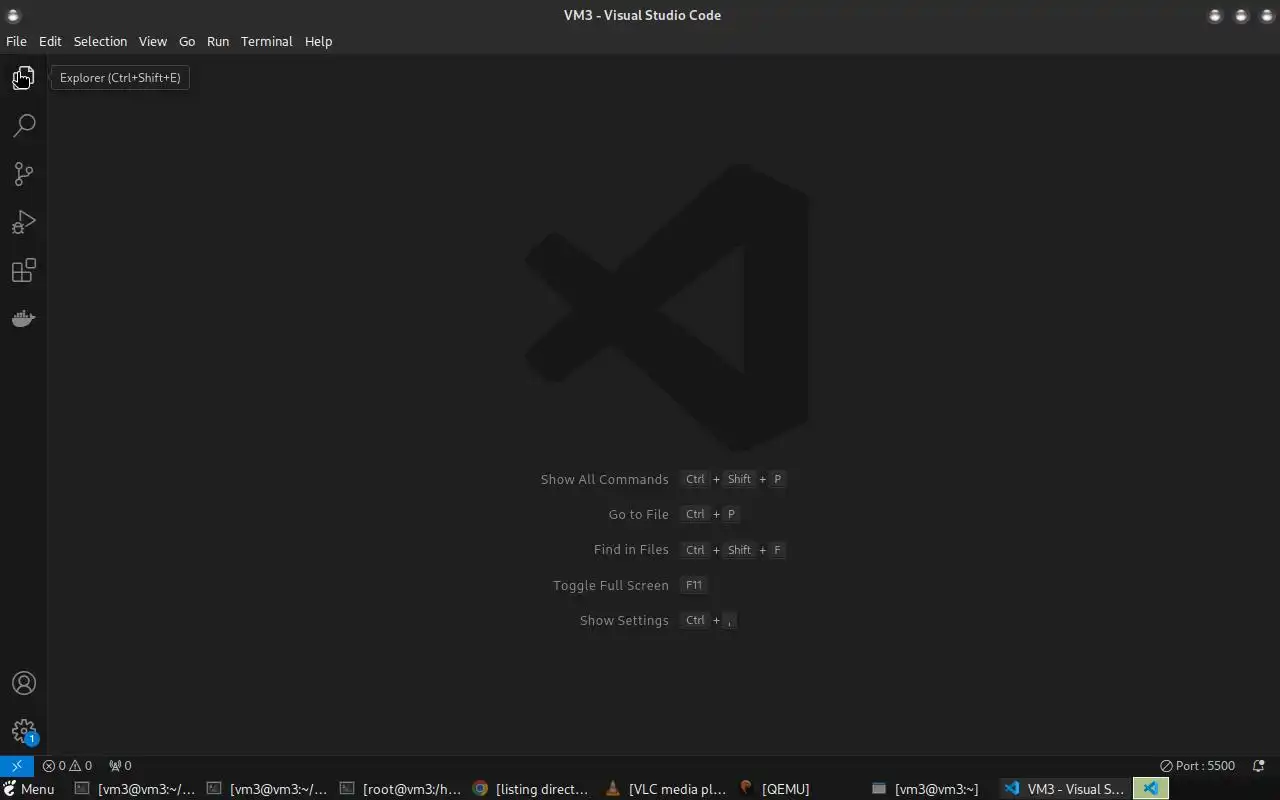Viewport: 1280px width, 800px height.
Task: Open the View menu
Action: pyautogui.click(x=153, y=41)
